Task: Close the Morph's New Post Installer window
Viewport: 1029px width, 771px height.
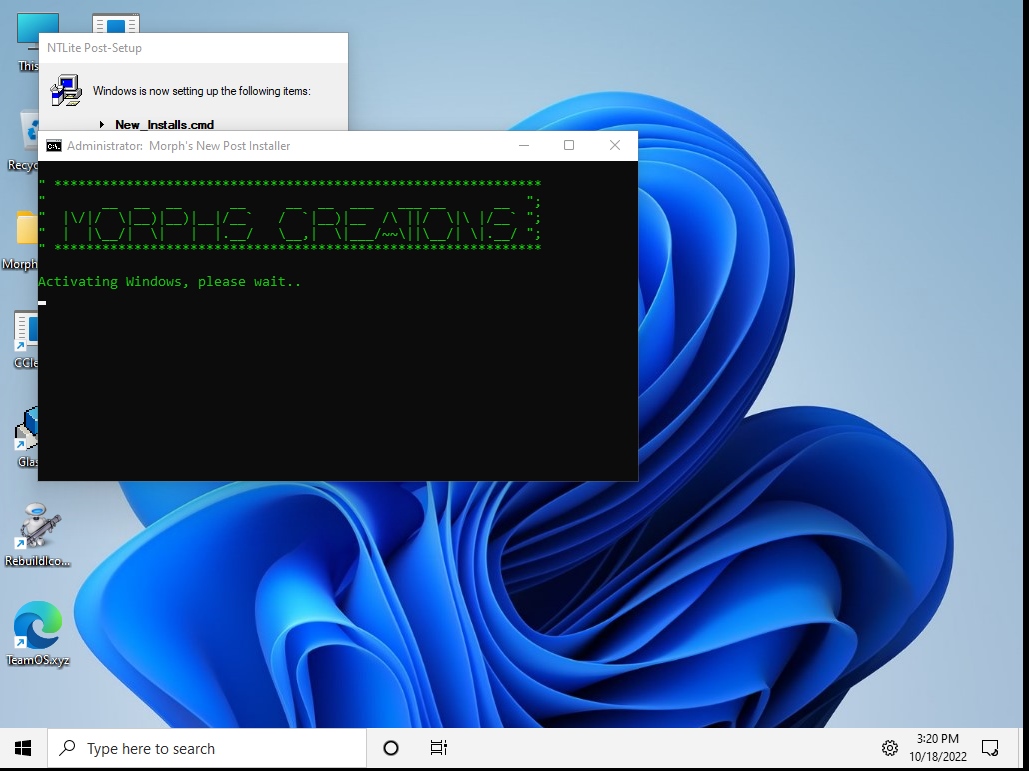Action: pos(615,146)
